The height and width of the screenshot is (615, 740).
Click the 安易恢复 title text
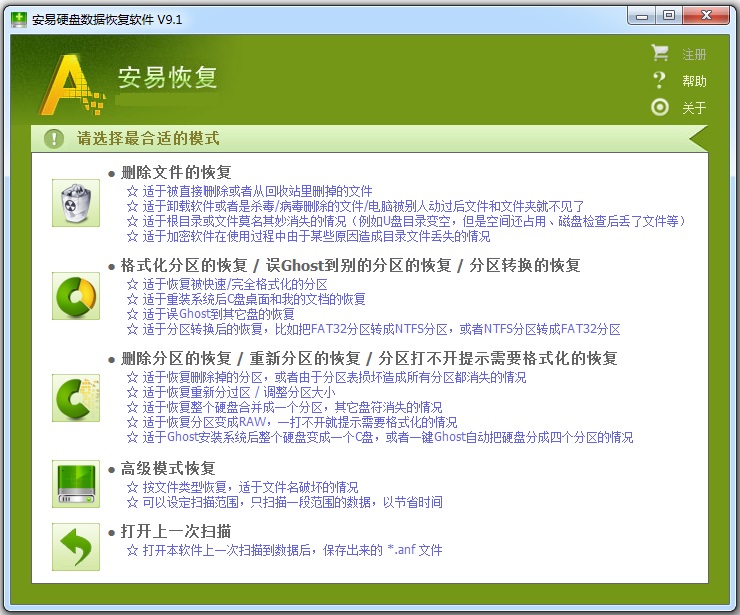167,78
